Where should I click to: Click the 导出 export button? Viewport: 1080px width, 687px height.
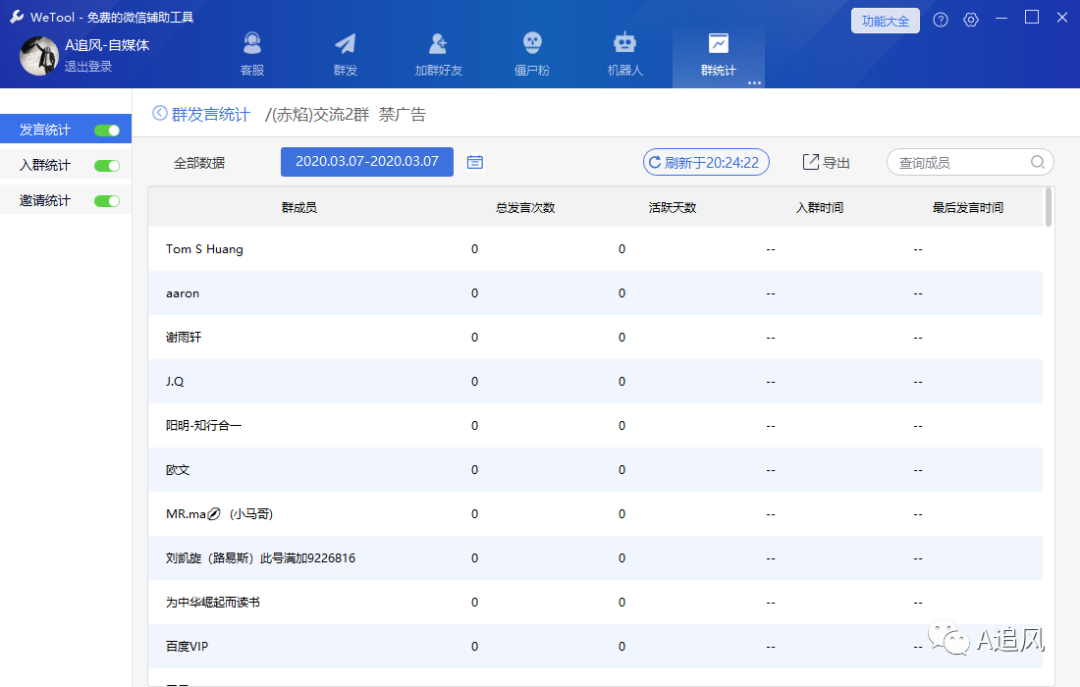click(x=827, y=162)
